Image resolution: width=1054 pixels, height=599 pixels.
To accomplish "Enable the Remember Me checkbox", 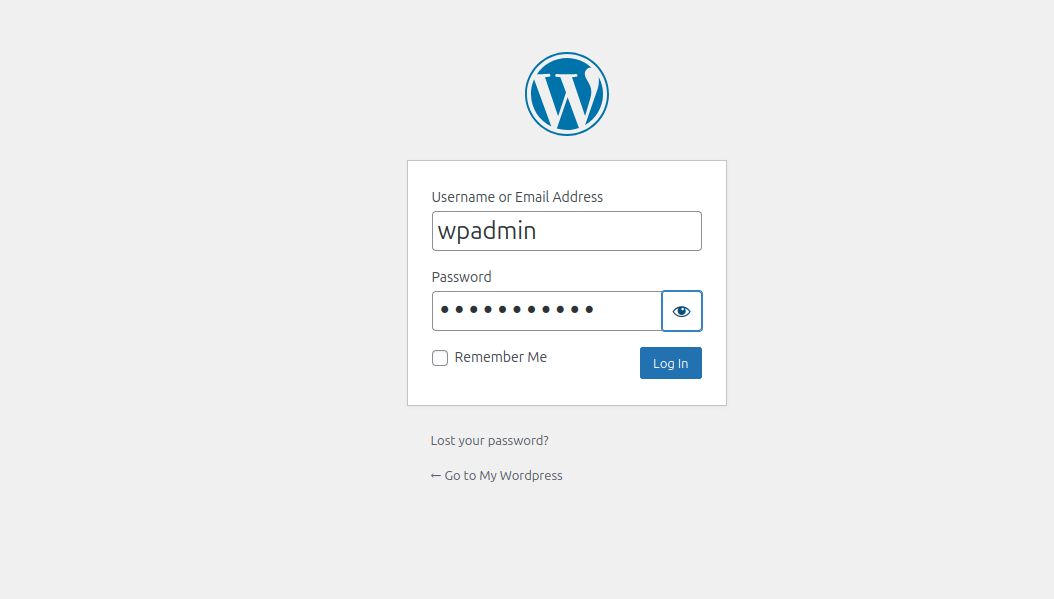I will click(440, 358).
